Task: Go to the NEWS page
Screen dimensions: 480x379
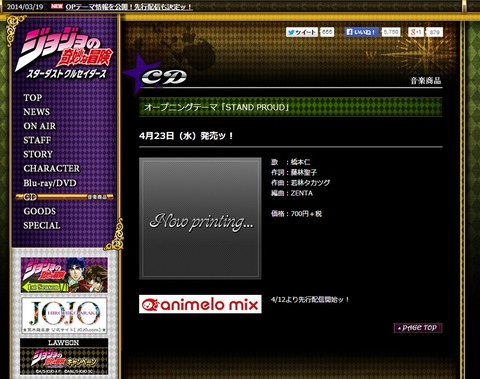Action: coord(36,112)
